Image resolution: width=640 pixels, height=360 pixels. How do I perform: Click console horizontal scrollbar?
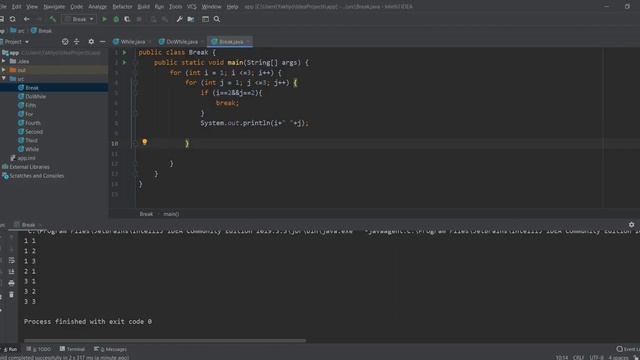(x=164, y=340)
